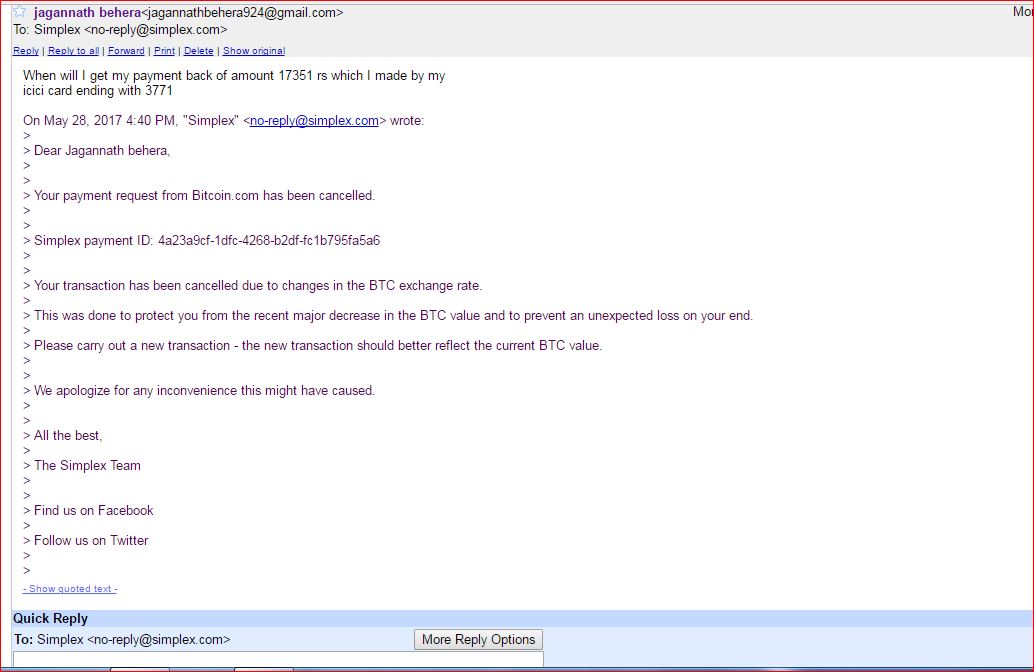The width and height of the screenshot is (1034, 672).
Task: Click the 'Follow us on Twitter' text
Action: pos(91,541)
